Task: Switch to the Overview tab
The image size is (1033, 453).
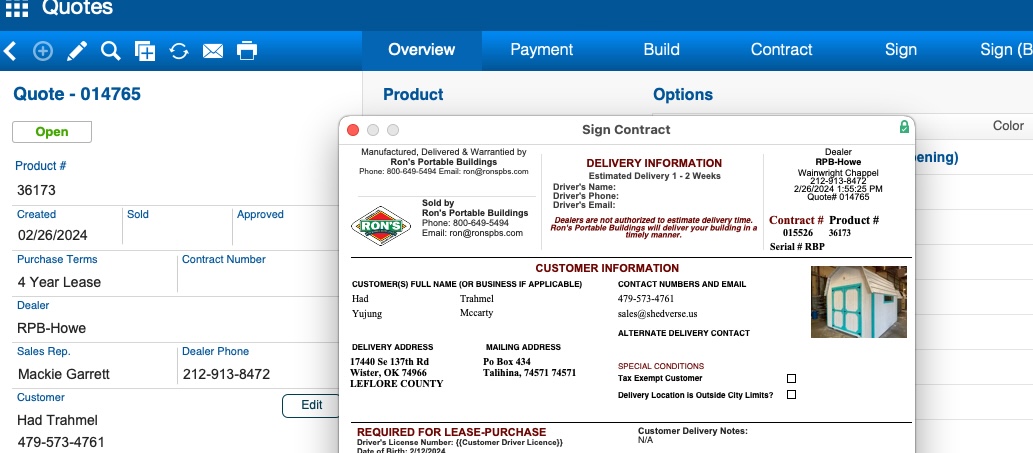Action: click(x=422, y=49)
